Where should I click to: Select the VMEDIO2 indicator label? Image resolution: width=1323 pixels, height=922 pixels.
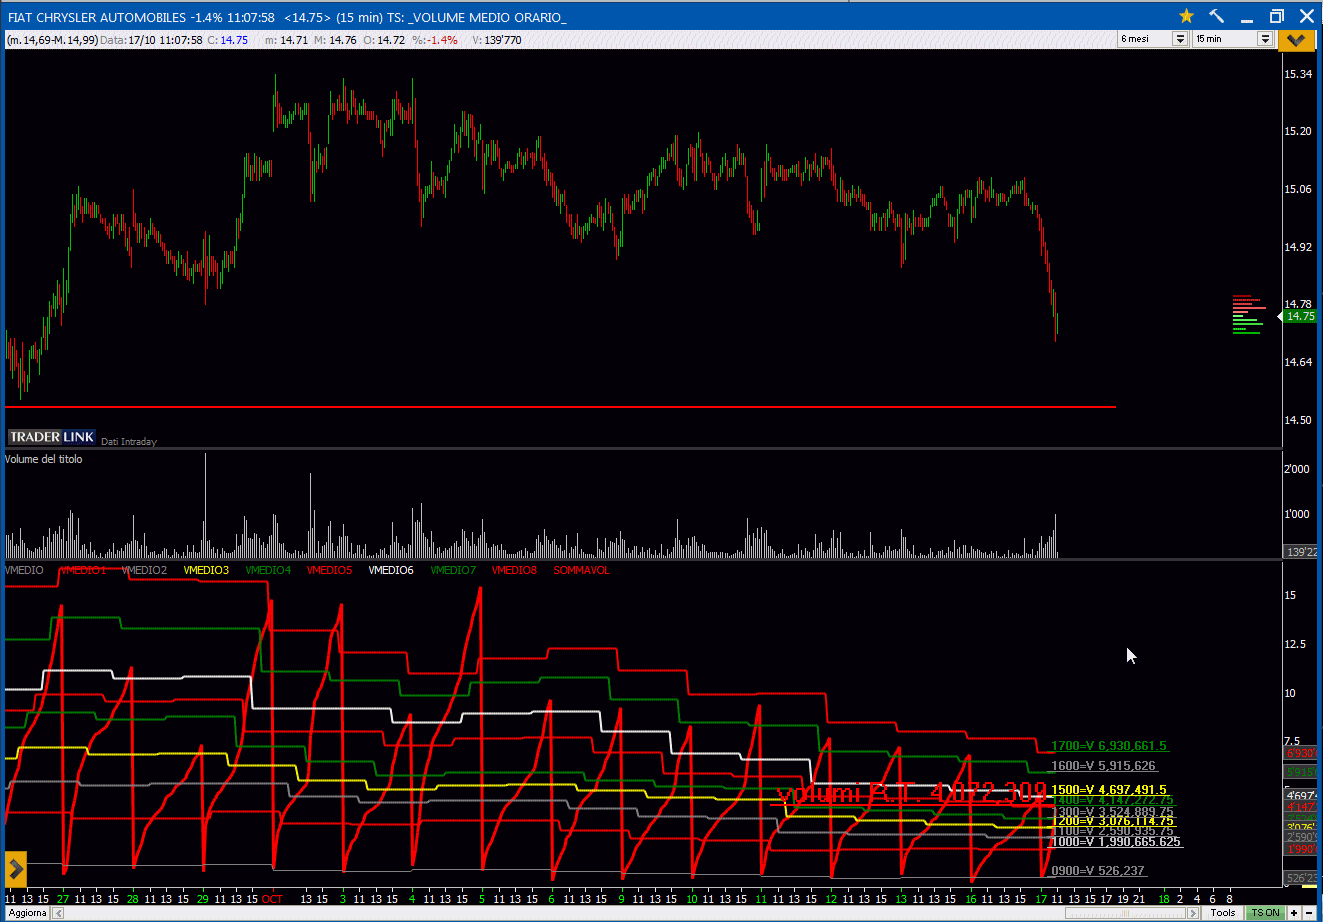point(144,570)
